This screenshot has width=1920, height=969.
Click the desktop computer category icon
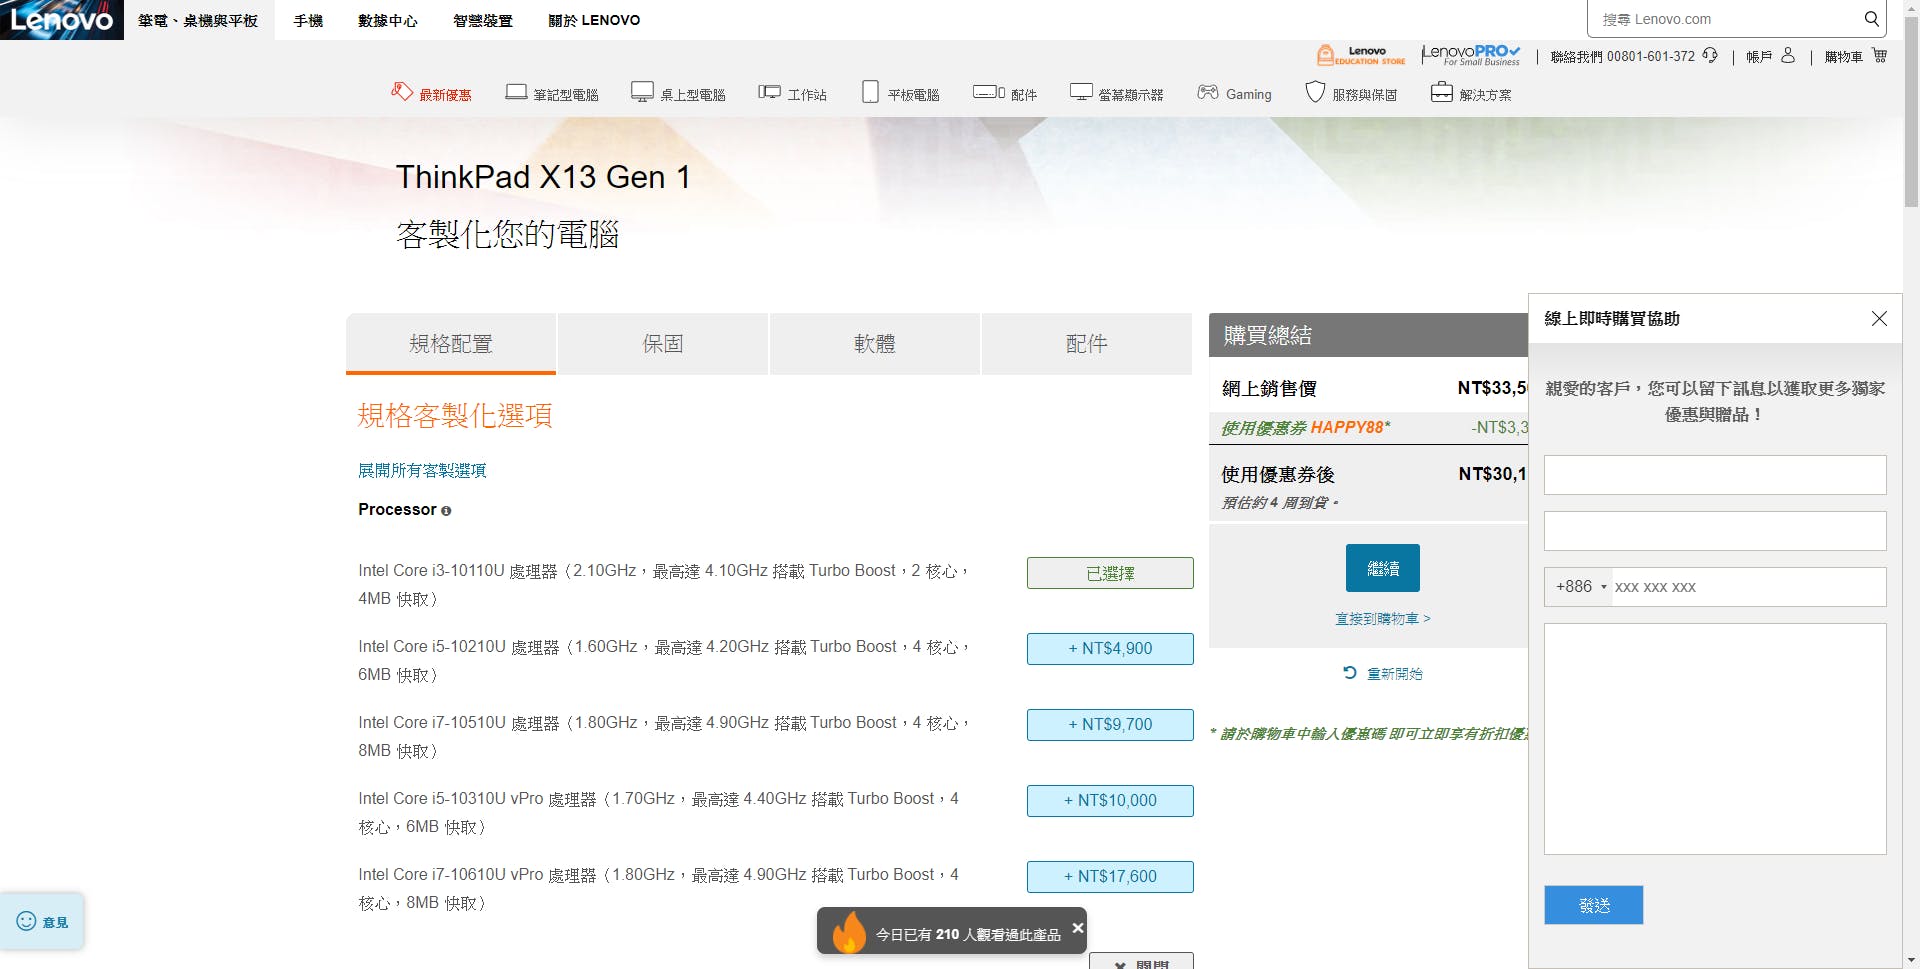[642, 93]
